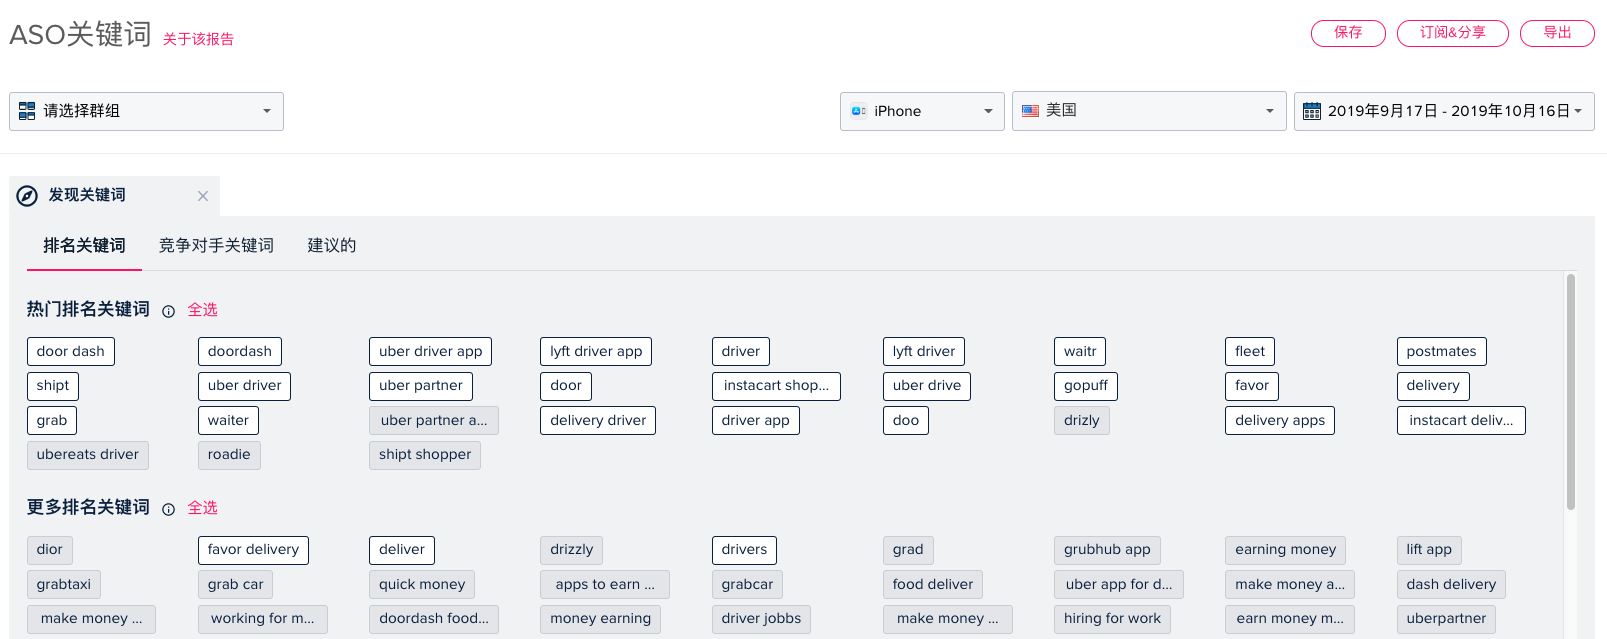The image size is (1607, 639).
Task: Click the US flag icon
Action: [1030, 111]
